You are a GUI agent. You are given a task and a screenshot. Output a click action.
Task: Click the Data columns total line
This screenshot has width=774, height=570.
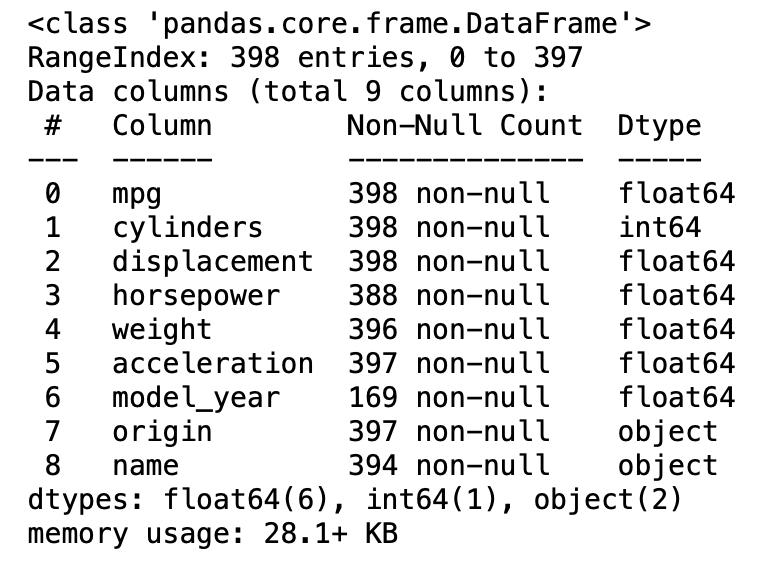coord(288,92)
